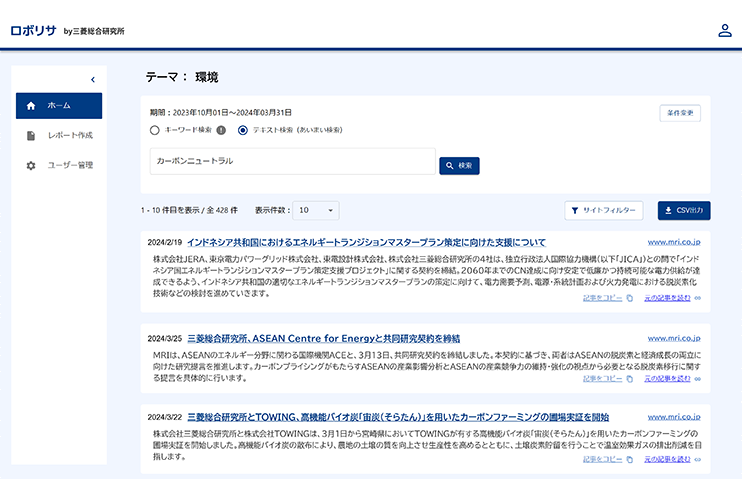This screenshot has width=742, height=479.
Task: Click the CSV出力 export button
Action: pyautogui.click(x=684, y=210)
